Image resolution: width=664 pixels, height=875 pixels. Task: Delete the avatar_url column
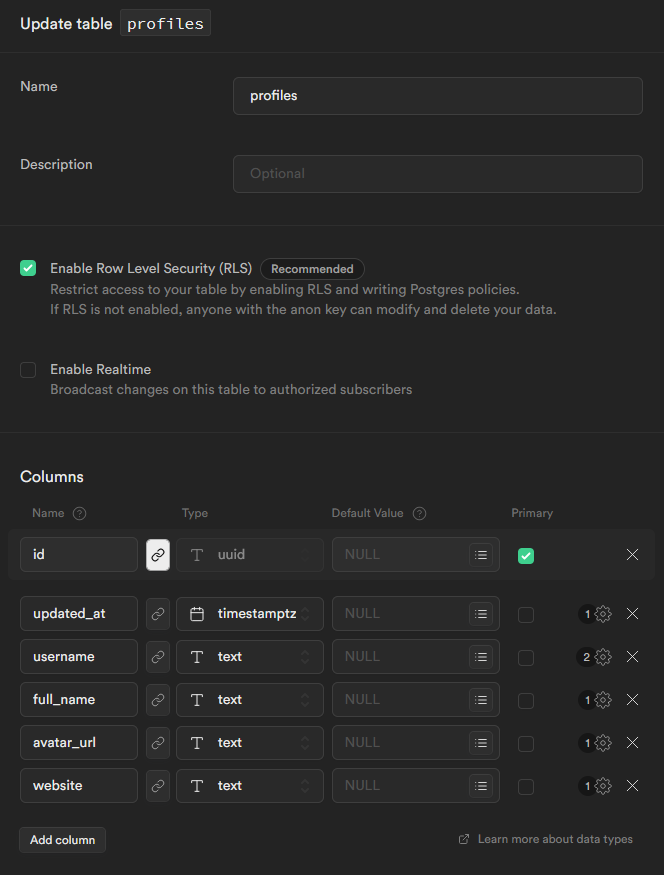point(632,743)
